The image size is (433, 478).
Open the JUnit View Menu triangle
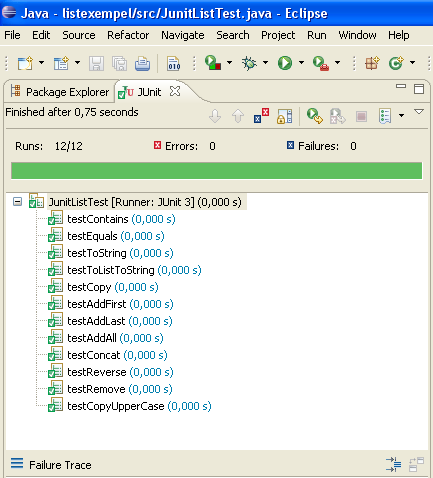419,112
